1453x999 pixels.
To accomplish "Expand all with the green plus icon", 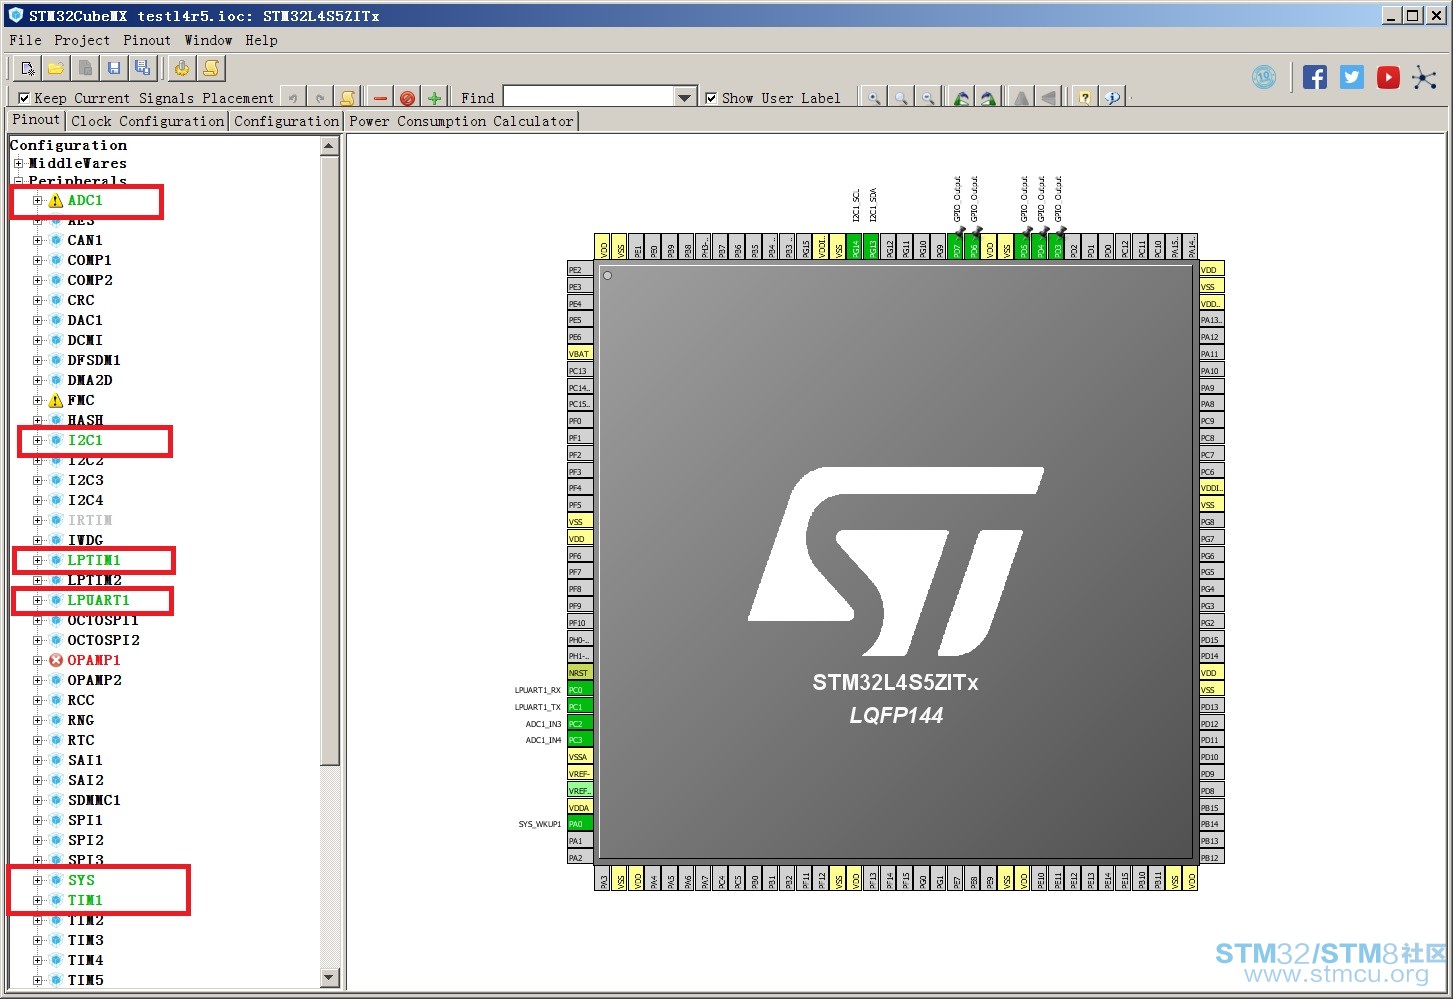I will (x=434, y=98).
